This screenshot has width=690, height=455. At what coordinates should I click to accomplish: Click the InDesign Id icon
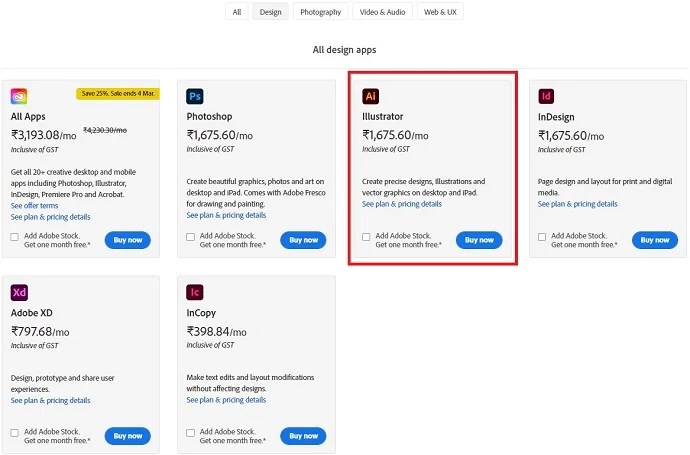pos(546,97)
